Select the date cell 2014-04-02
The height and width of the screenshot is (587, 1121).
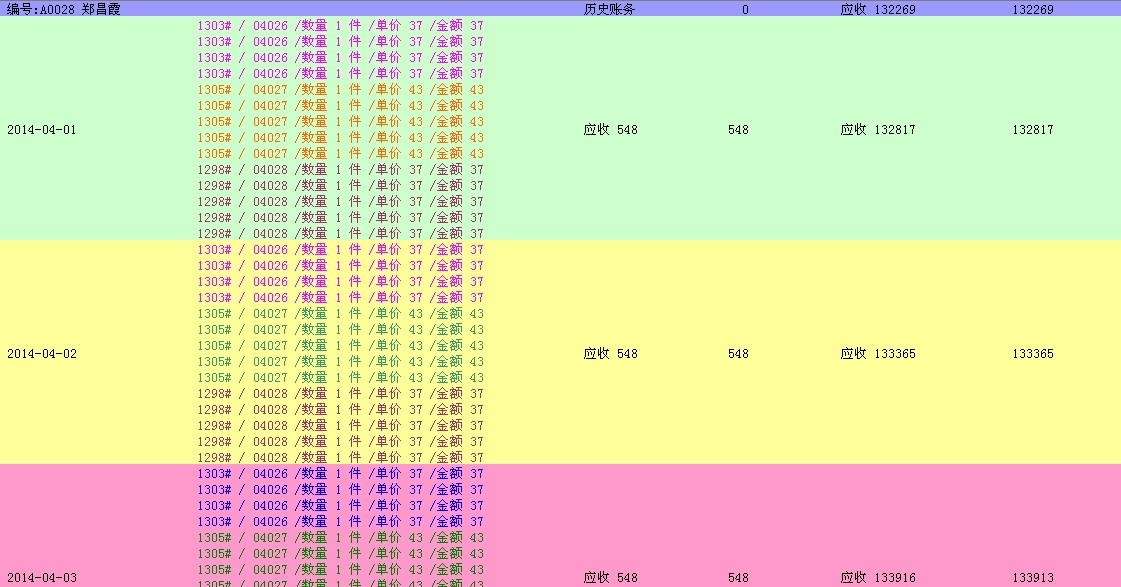[41, 354]
